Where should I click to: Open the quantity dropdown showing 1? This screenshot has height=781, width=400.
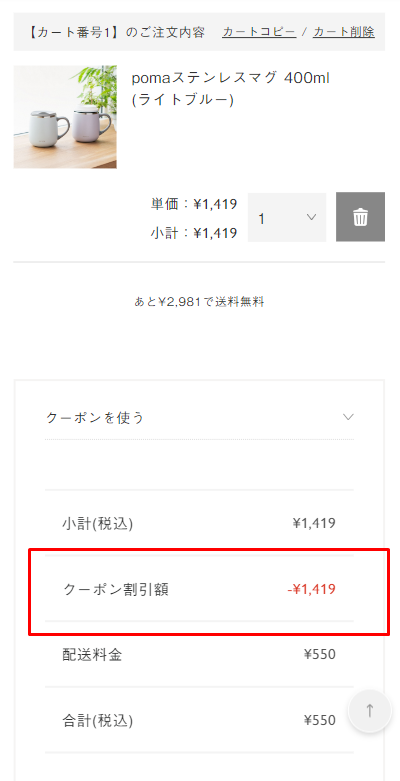point(287,218)
